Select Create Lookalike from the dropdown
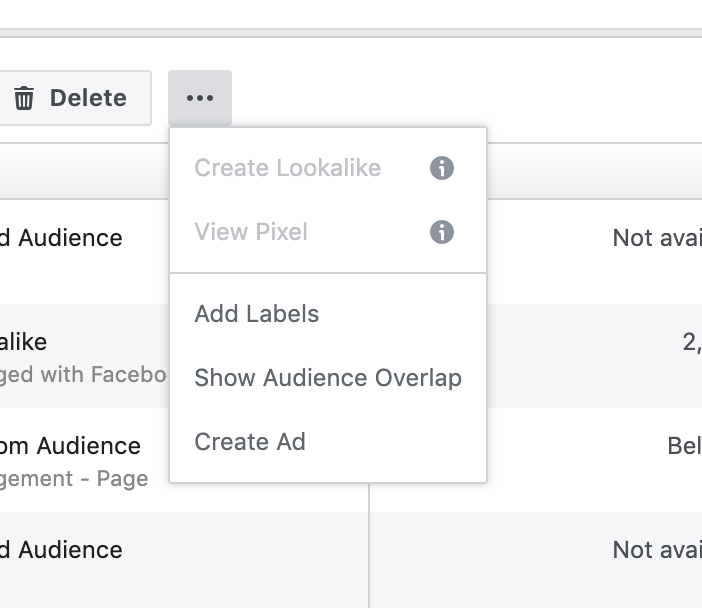Viewport: 702px width, 608px height. [287, 168]
